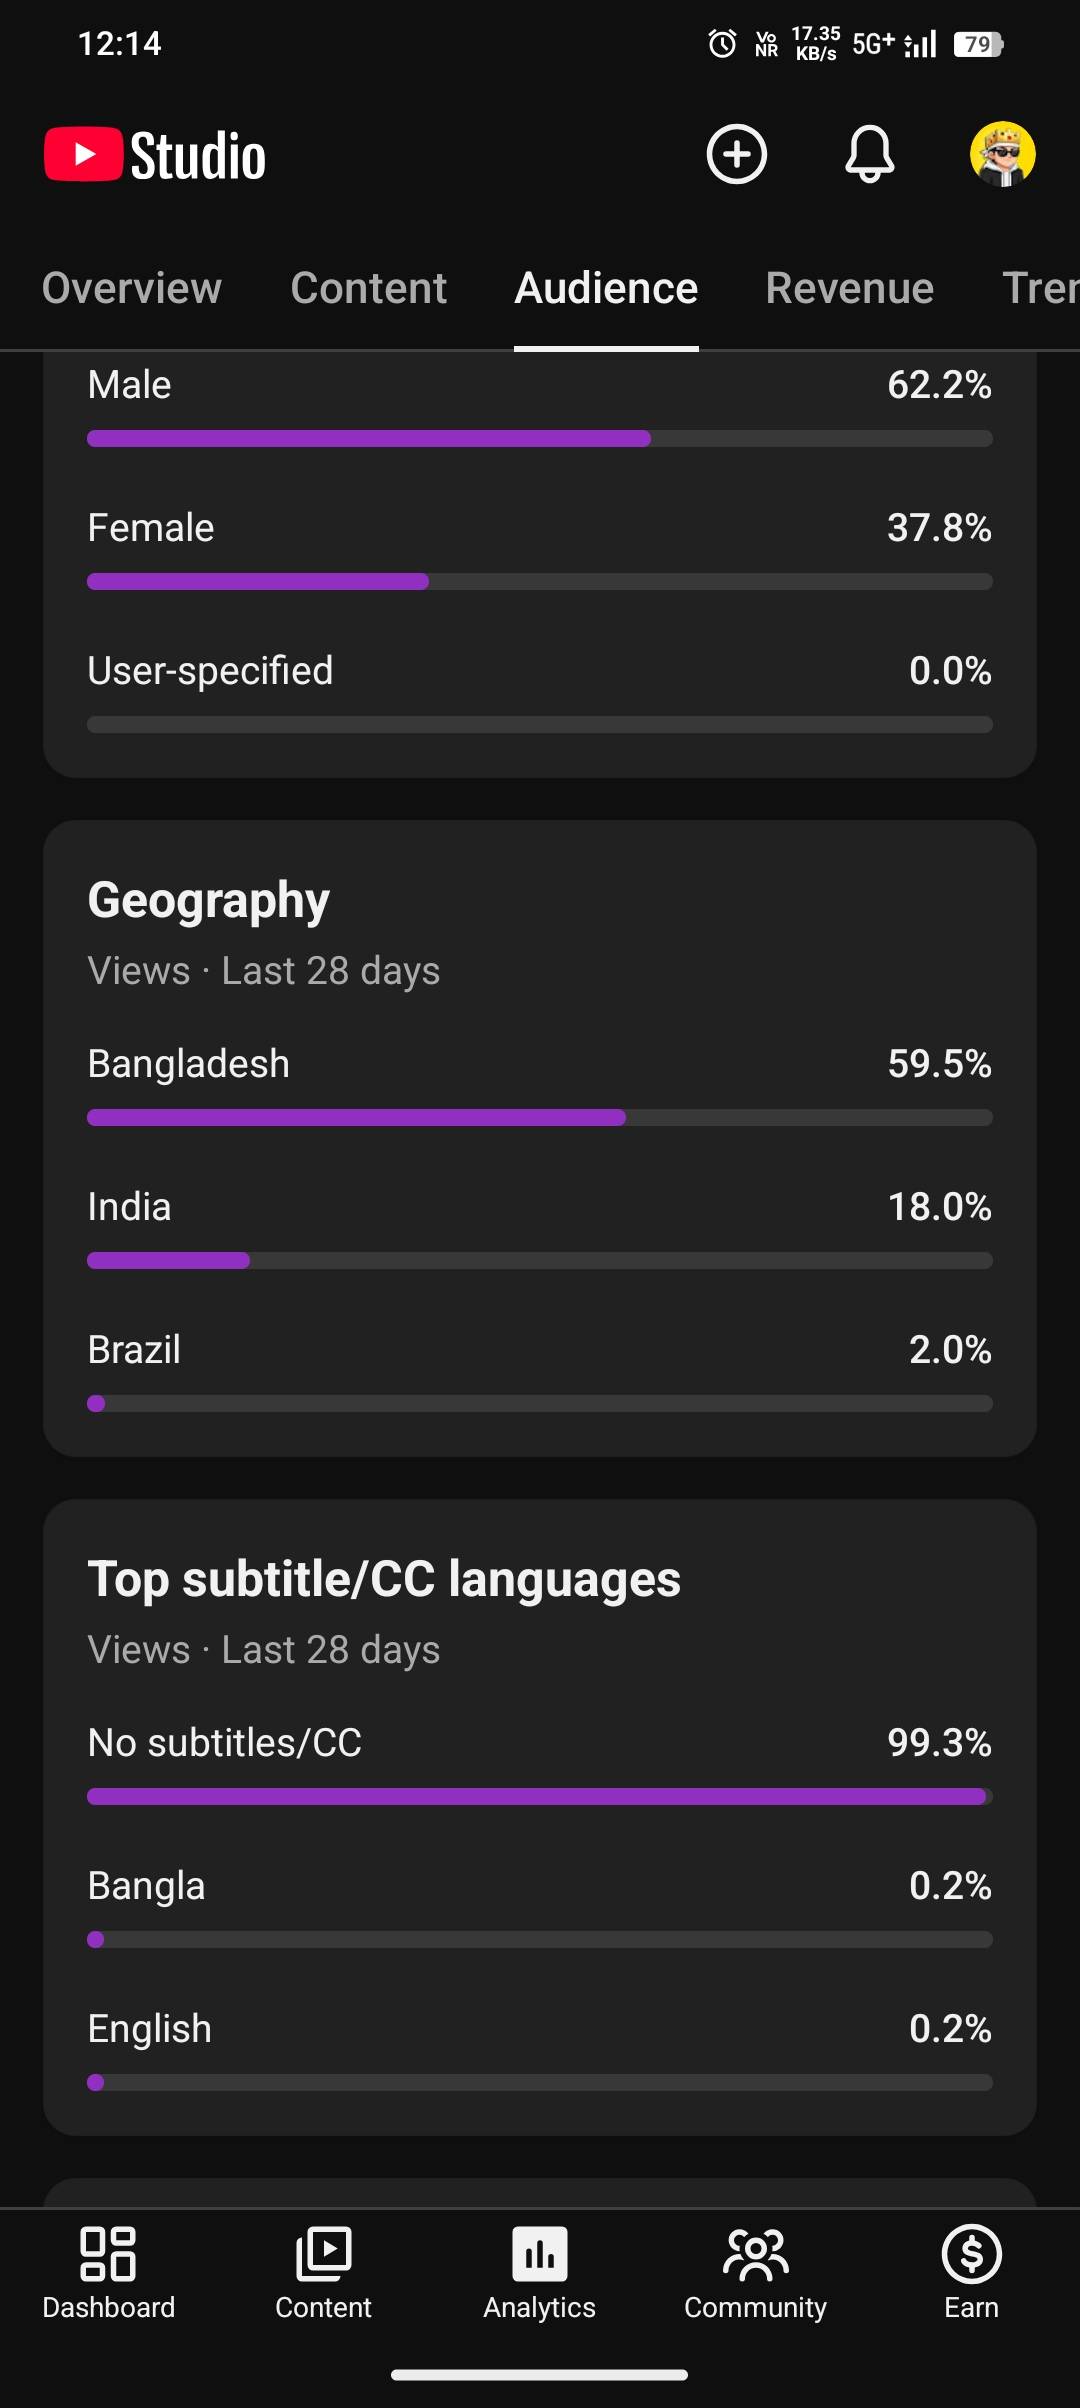Open the Earn section
Viewport: 1080px width, 2408px height.
[x=971, y=2272]
